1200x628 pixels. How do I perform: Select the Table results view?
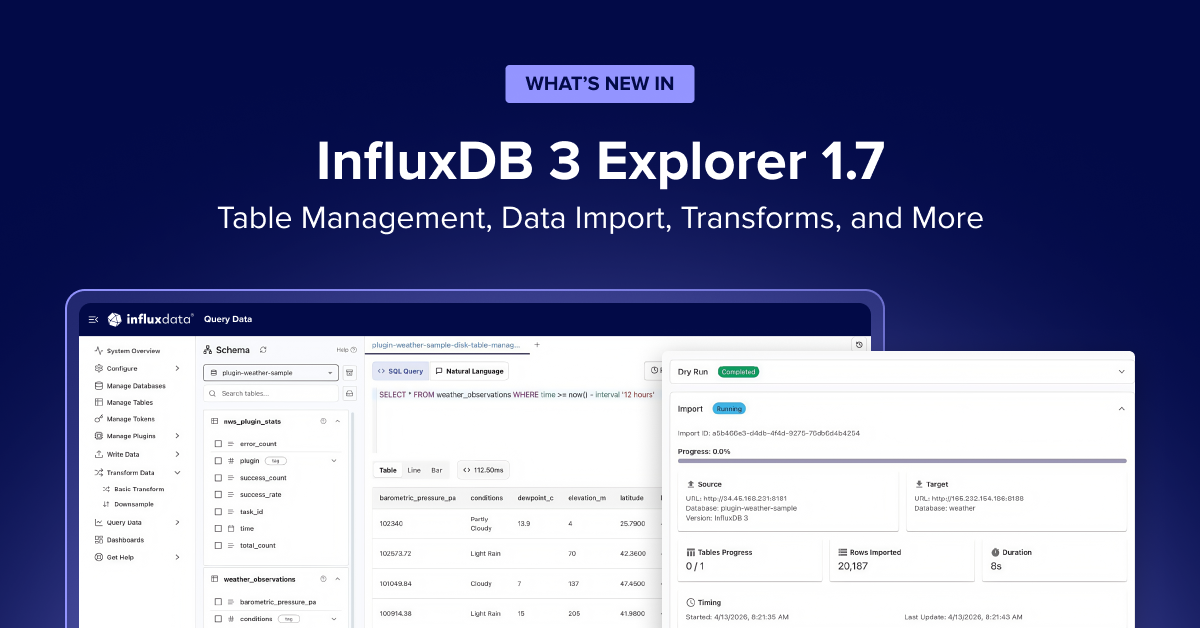(388, 469)
